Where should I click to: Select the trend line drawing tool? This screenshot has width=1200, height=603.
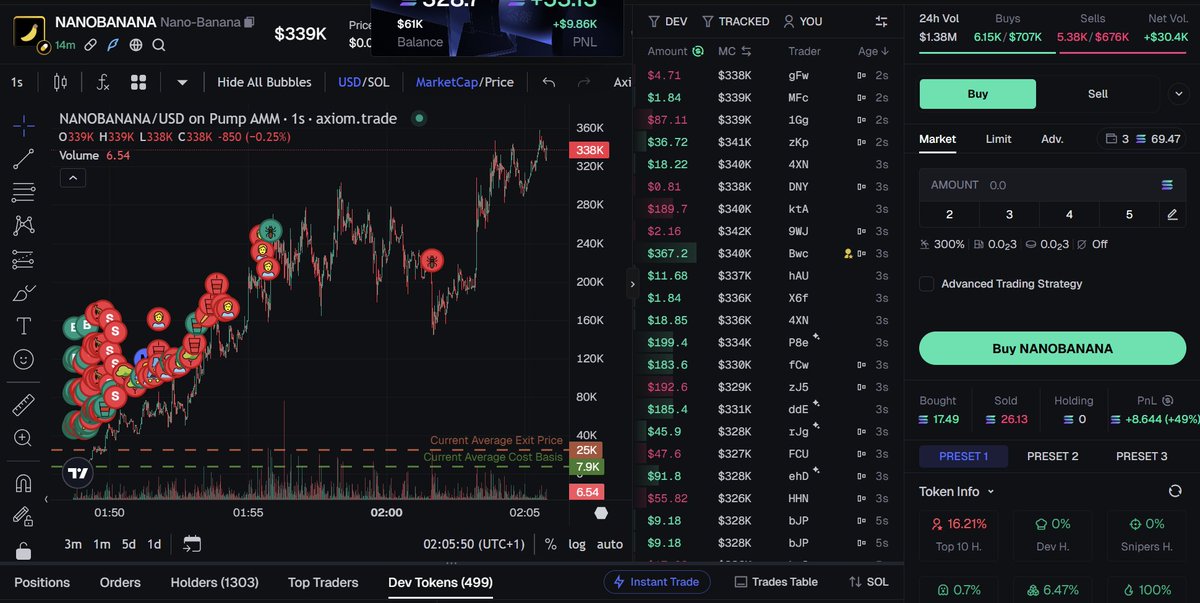click(24, 158)
